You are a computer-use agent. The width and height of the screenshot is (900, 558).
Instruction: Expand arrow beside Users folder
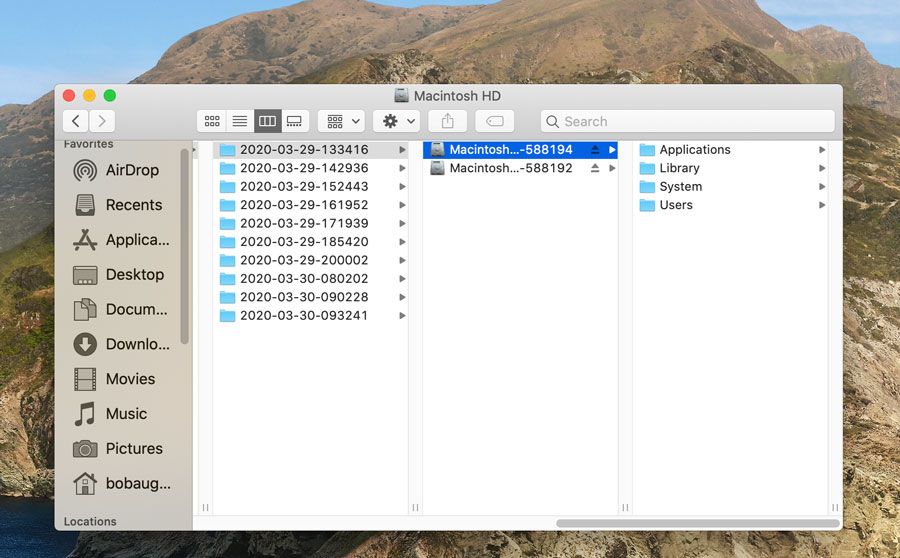click(x=822, y=205)
